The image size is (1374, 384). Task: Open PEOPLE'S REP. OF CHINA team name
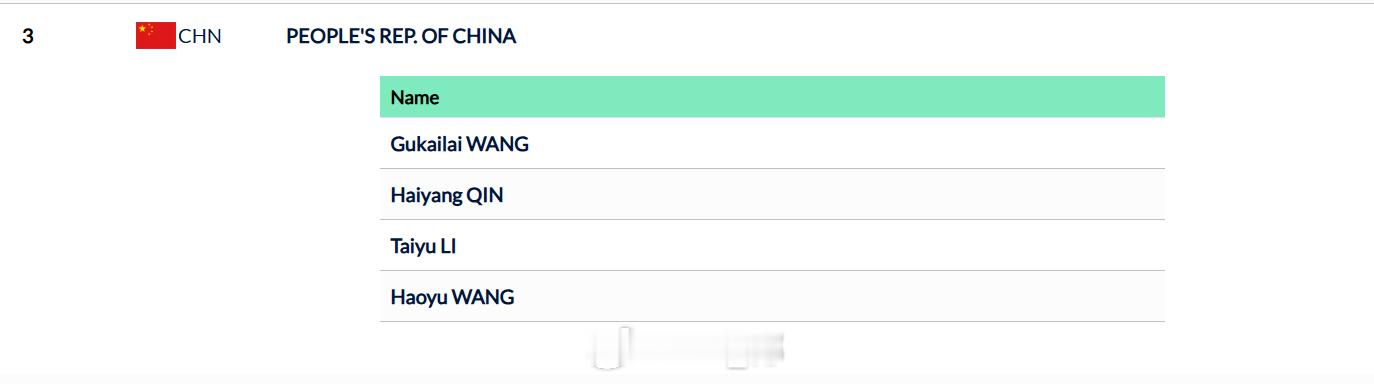click(x=401, y=36)
